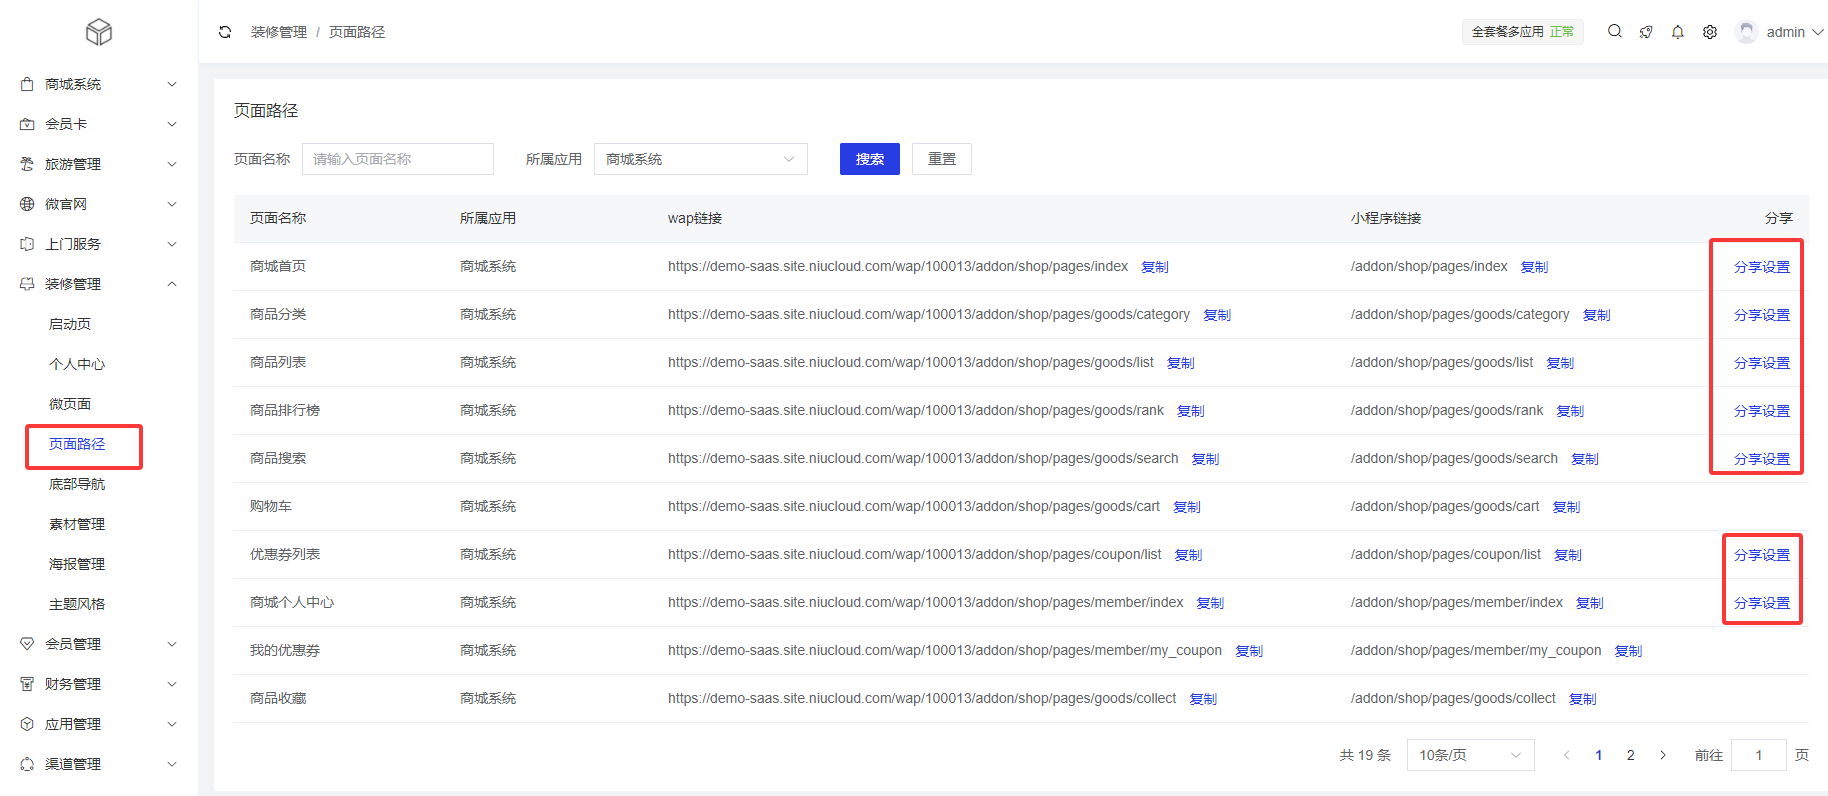The width and height of the screenshot is (1828, 796).
Task: Open the 所属应用 dropdown
Action: [x=700, y=159]
